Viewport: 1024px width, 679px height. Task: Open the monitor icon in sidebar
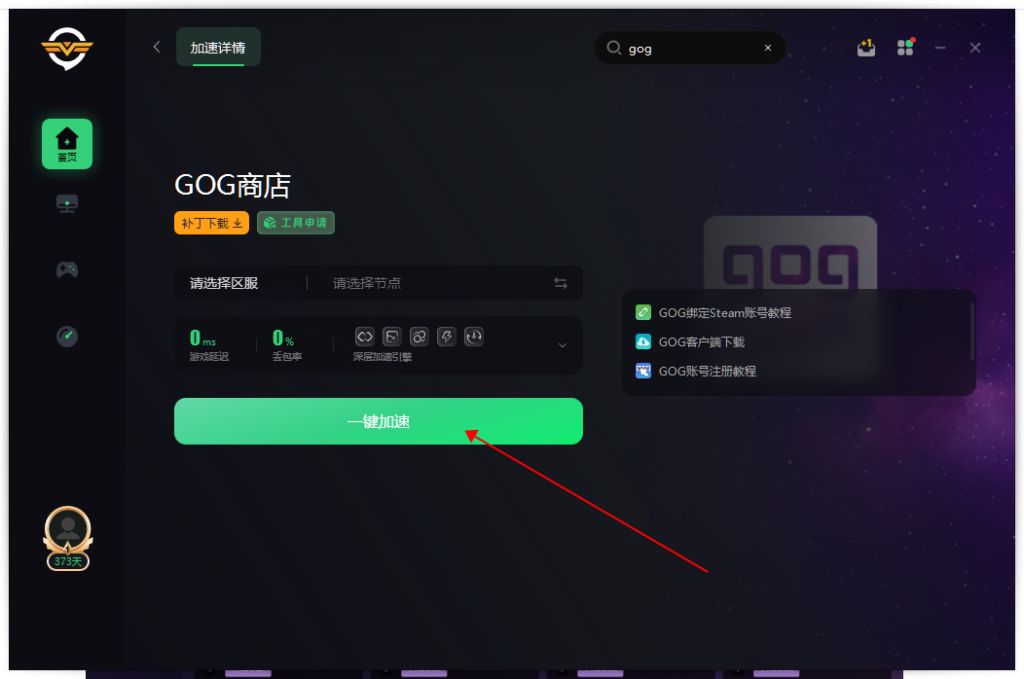67,204
